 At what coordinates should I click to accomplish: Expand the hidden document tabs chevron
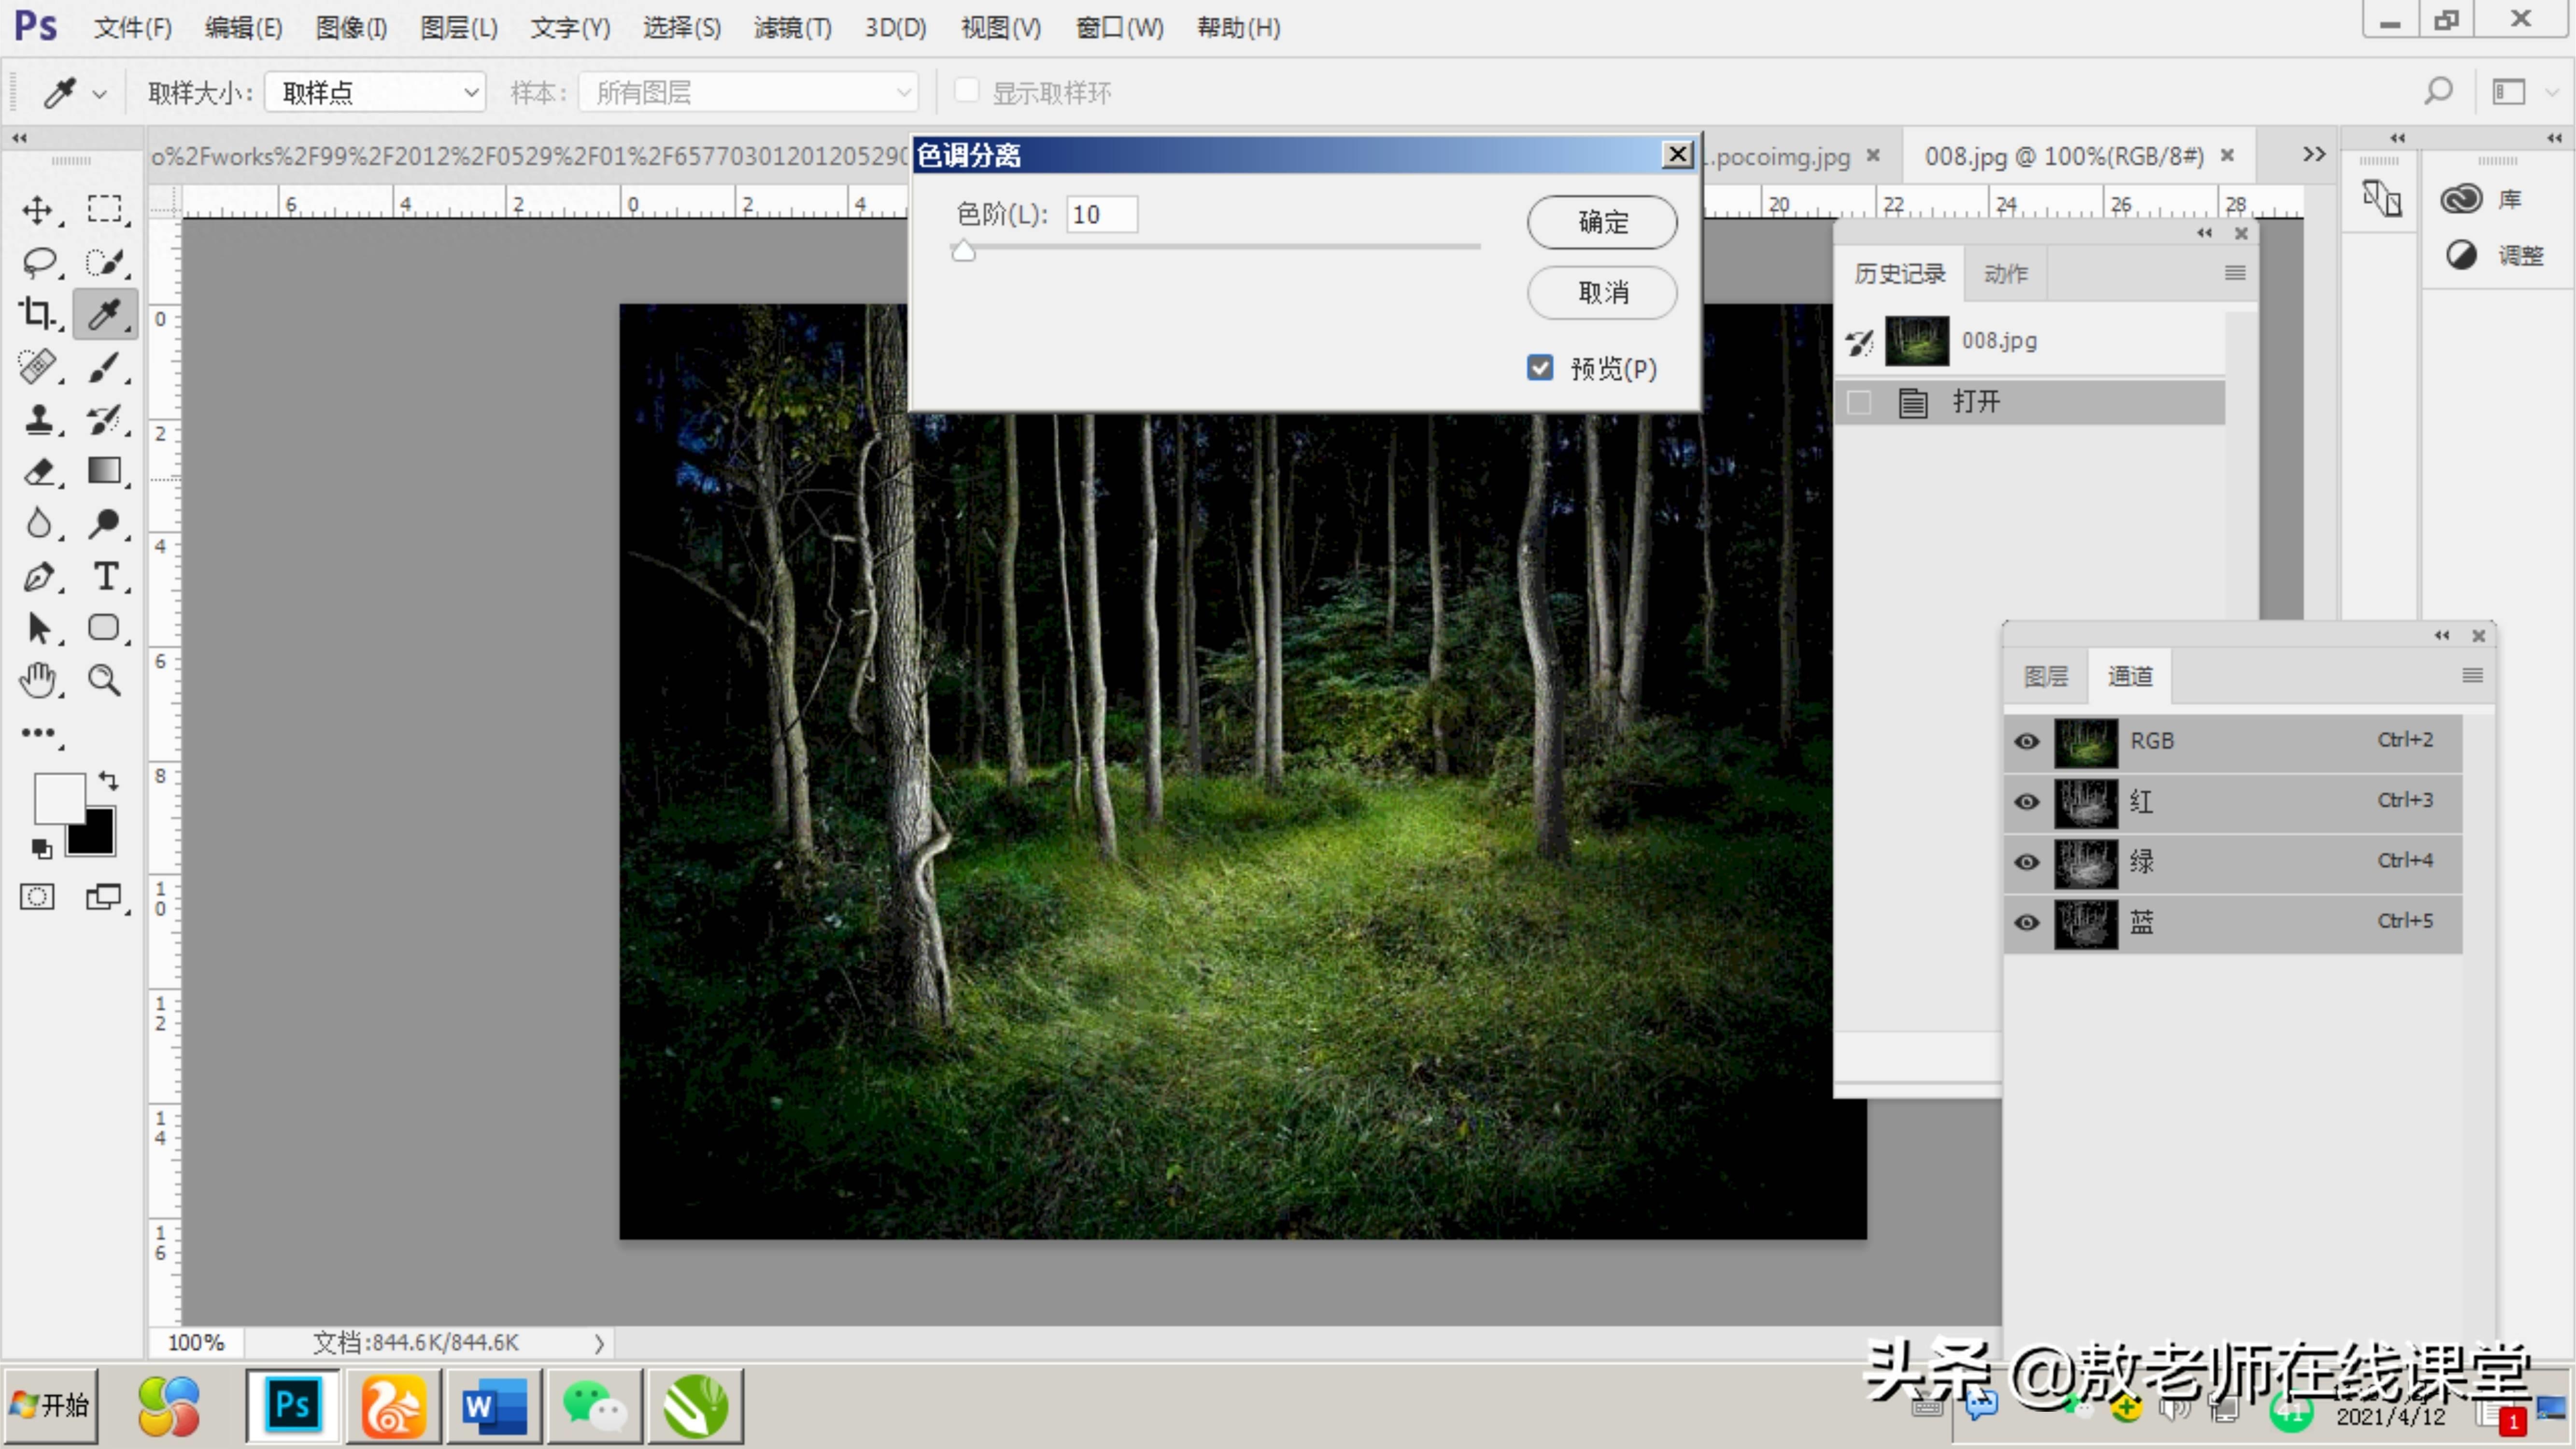[2314, 155]
